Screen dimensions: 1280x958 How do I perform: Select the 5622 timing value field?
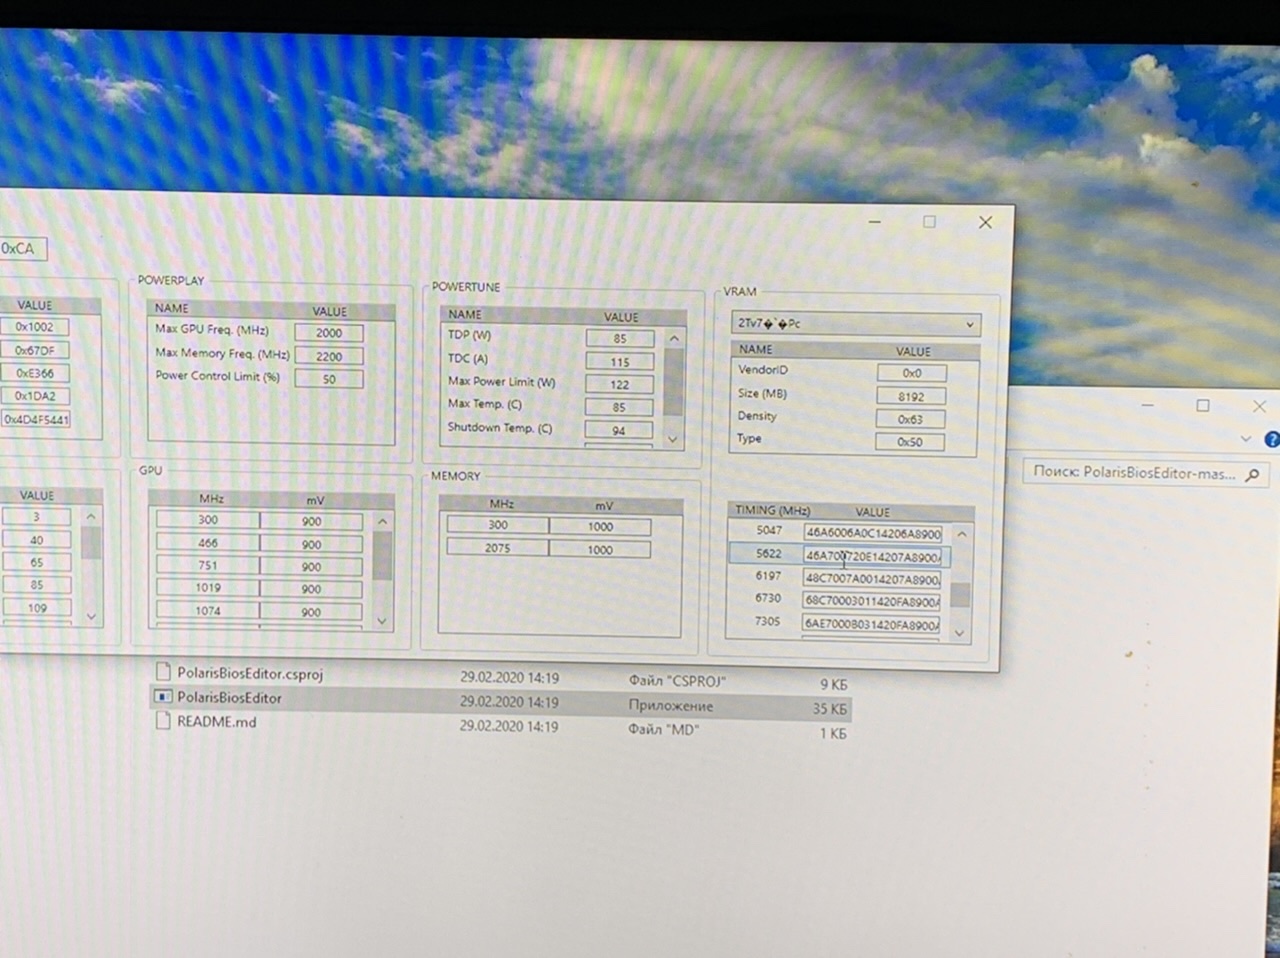(873, 556)
